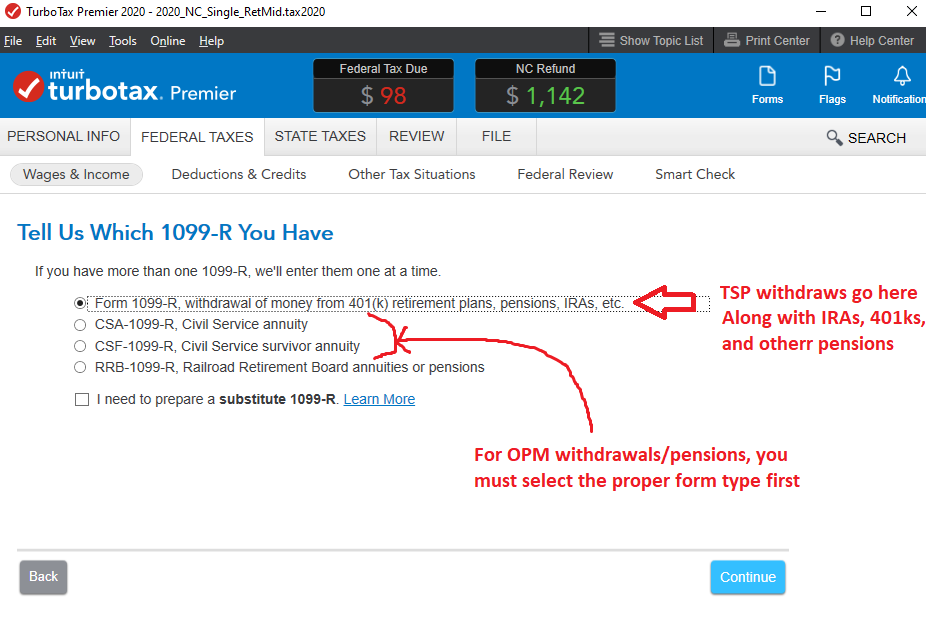Maximize the TurboTax window

point(866,11)
